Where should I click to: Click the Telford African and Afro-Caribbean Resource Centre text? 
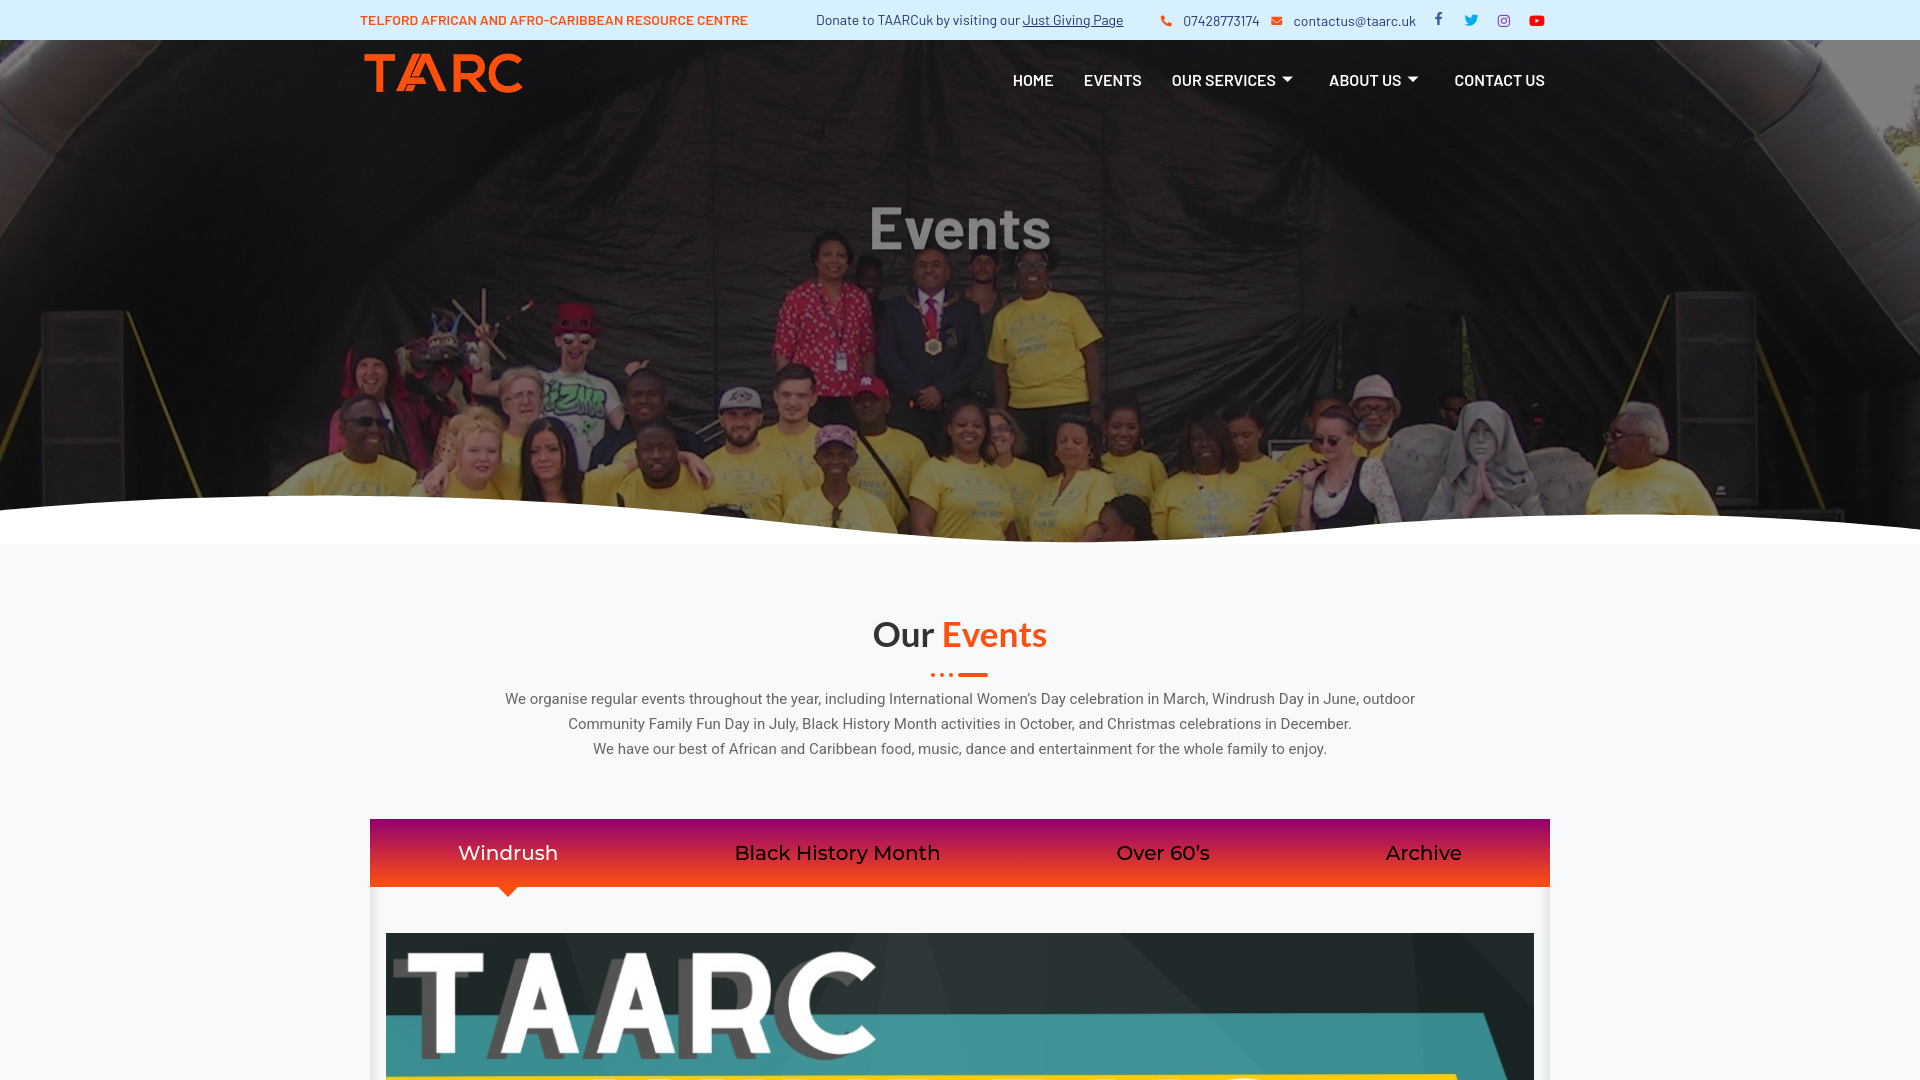(554, 20)
